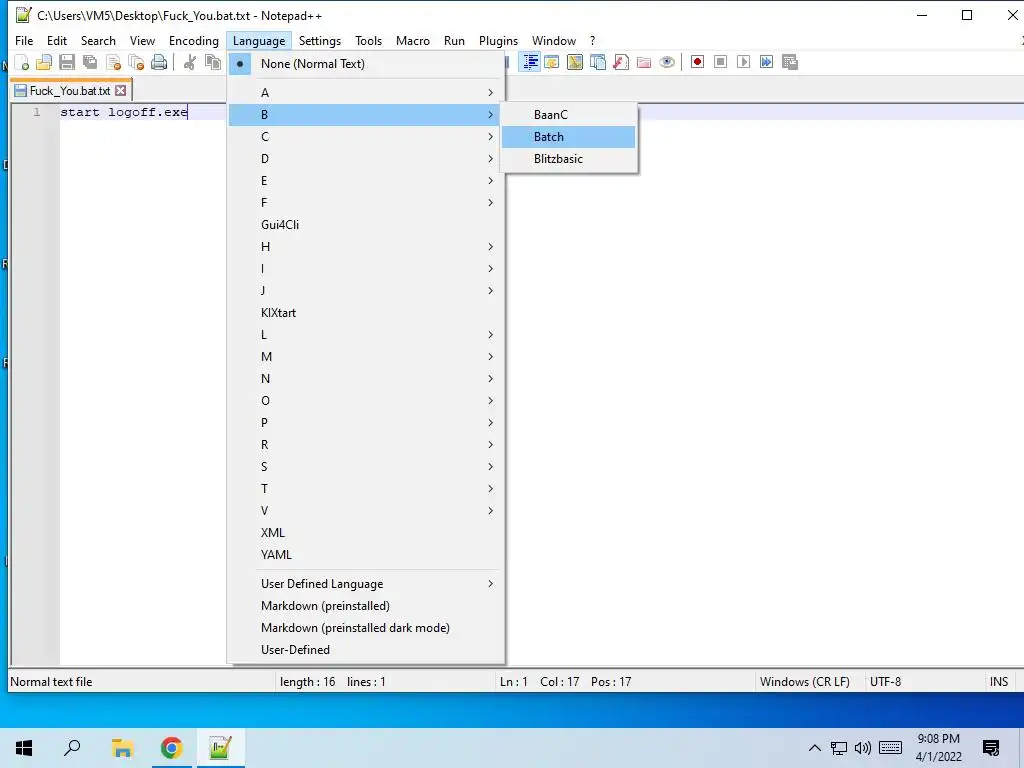Open File Explorer from the taskbar
This screenshot has width=1024, height=768.
pos(122,748)
